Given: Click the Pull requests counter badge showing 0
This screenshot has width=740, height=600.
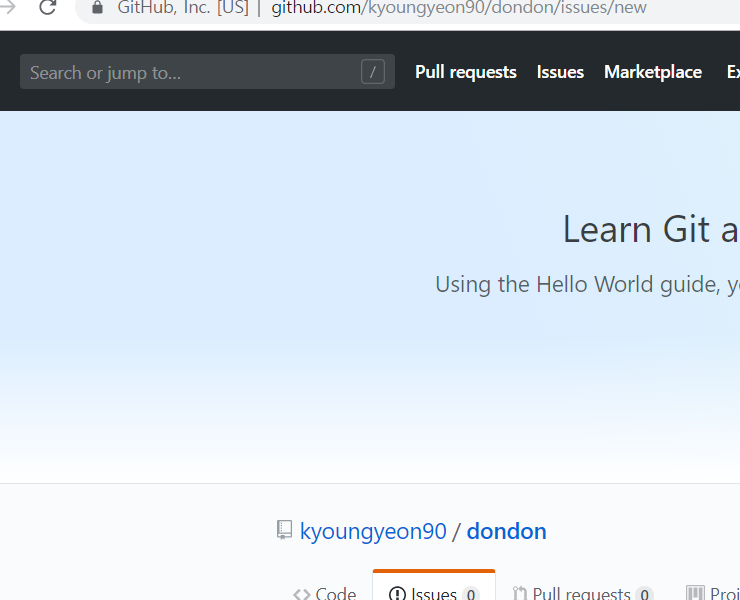Looking at the screenshot, I should click(x=644, y=593).
